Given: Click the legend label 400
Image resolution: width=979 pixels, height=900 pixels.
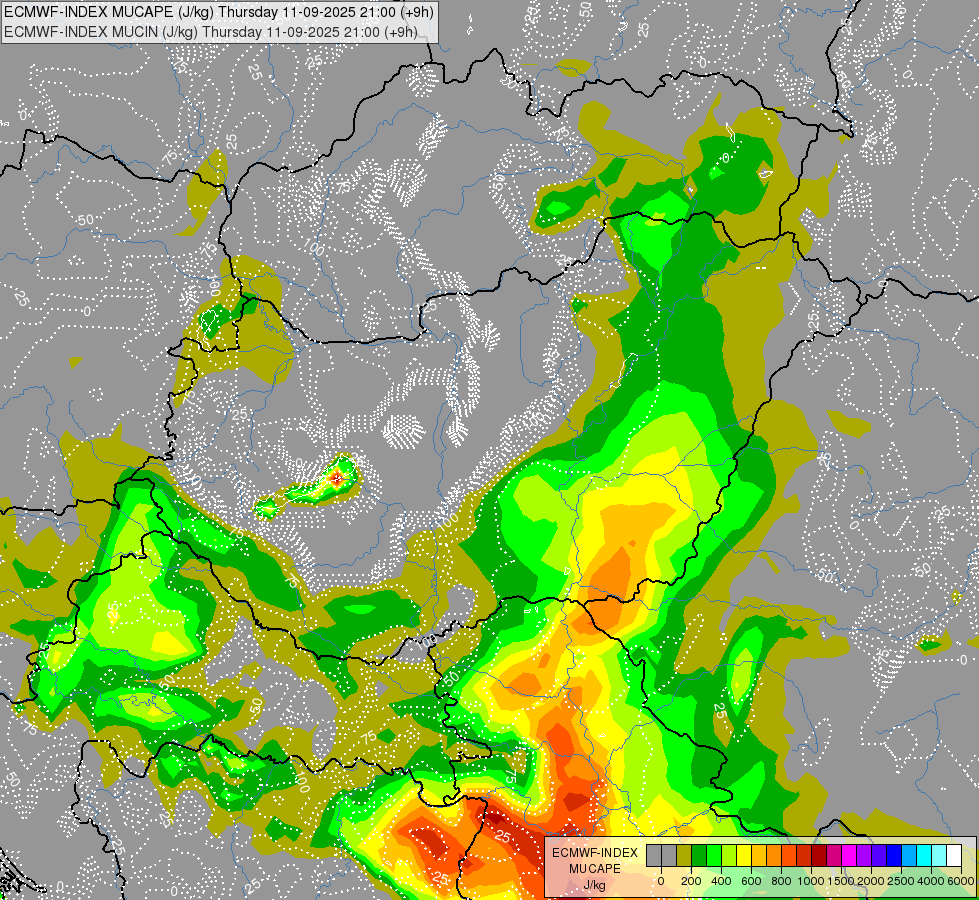Looking at the screenshot, I should [721, 881].
